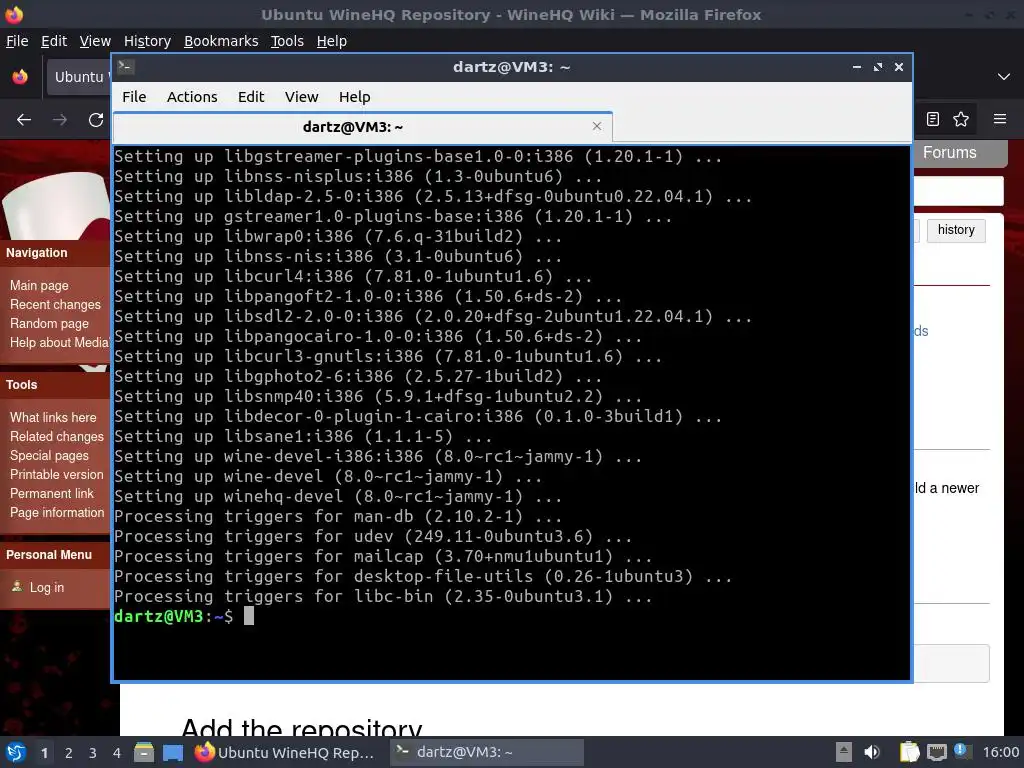Expand Firefox list all tabs chevron
Image resolution: width=1024 pixels, height=768 pixels.
point(1004,77)
